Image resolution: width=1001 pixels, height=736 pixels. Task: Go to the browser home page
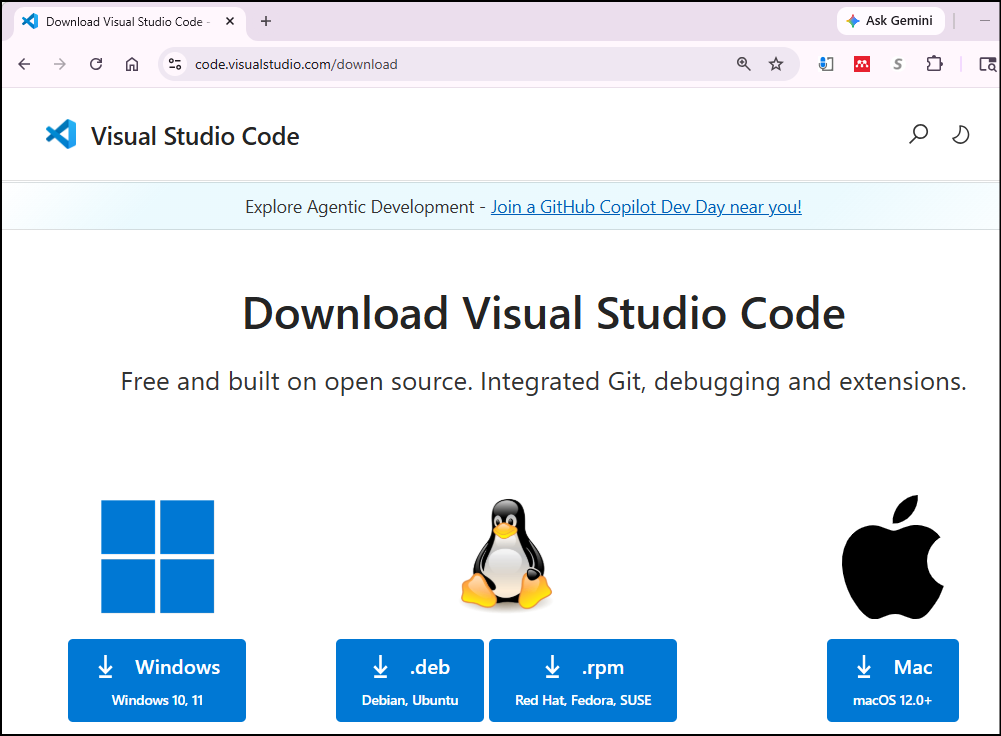tap(132, 64)
